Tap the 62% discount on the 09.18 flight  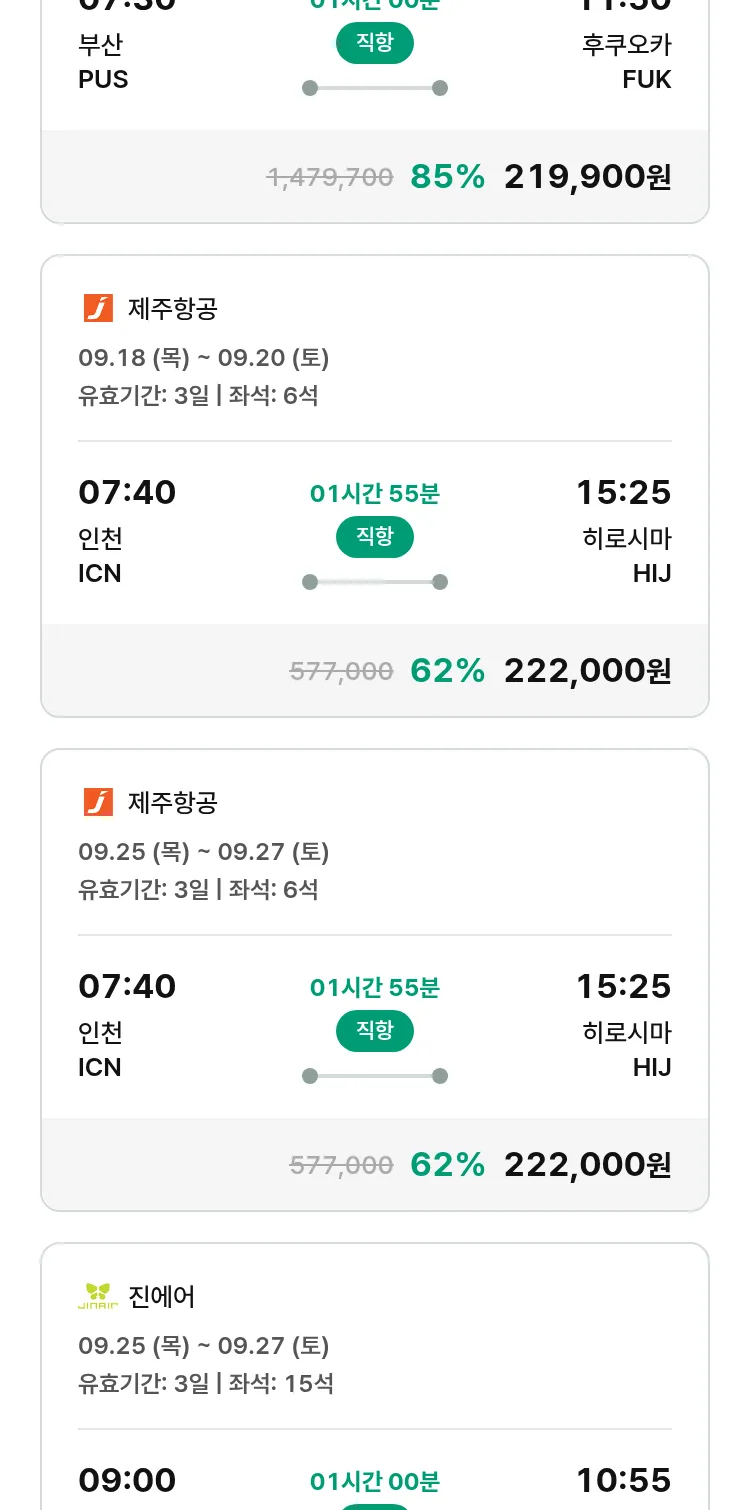click(447, 671)
